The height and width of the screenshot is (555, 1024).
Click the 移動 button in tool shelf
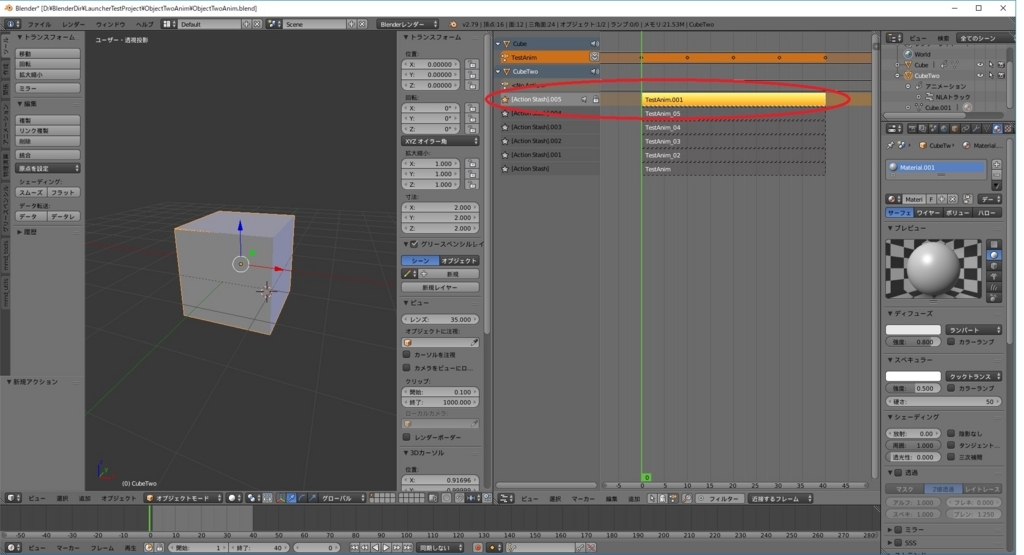pos(48,54)
